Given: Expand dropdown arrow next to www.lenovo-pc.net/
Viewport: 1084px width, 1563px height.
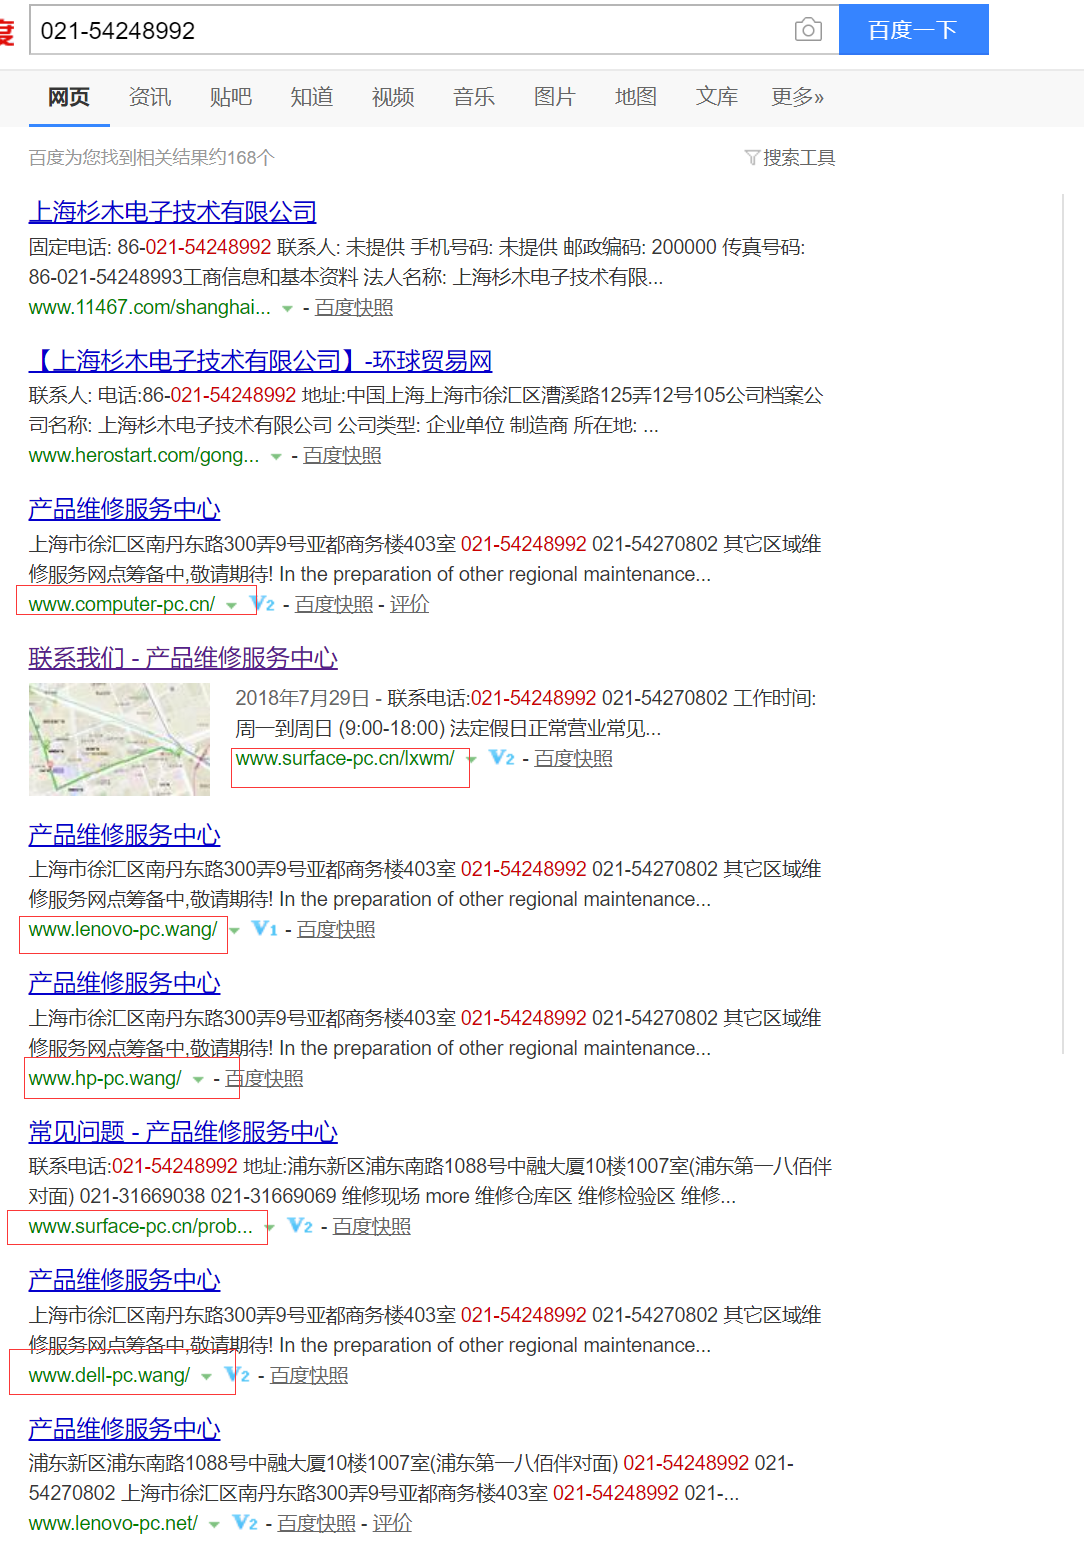Looking at the screenshot, I should 214,1525.
